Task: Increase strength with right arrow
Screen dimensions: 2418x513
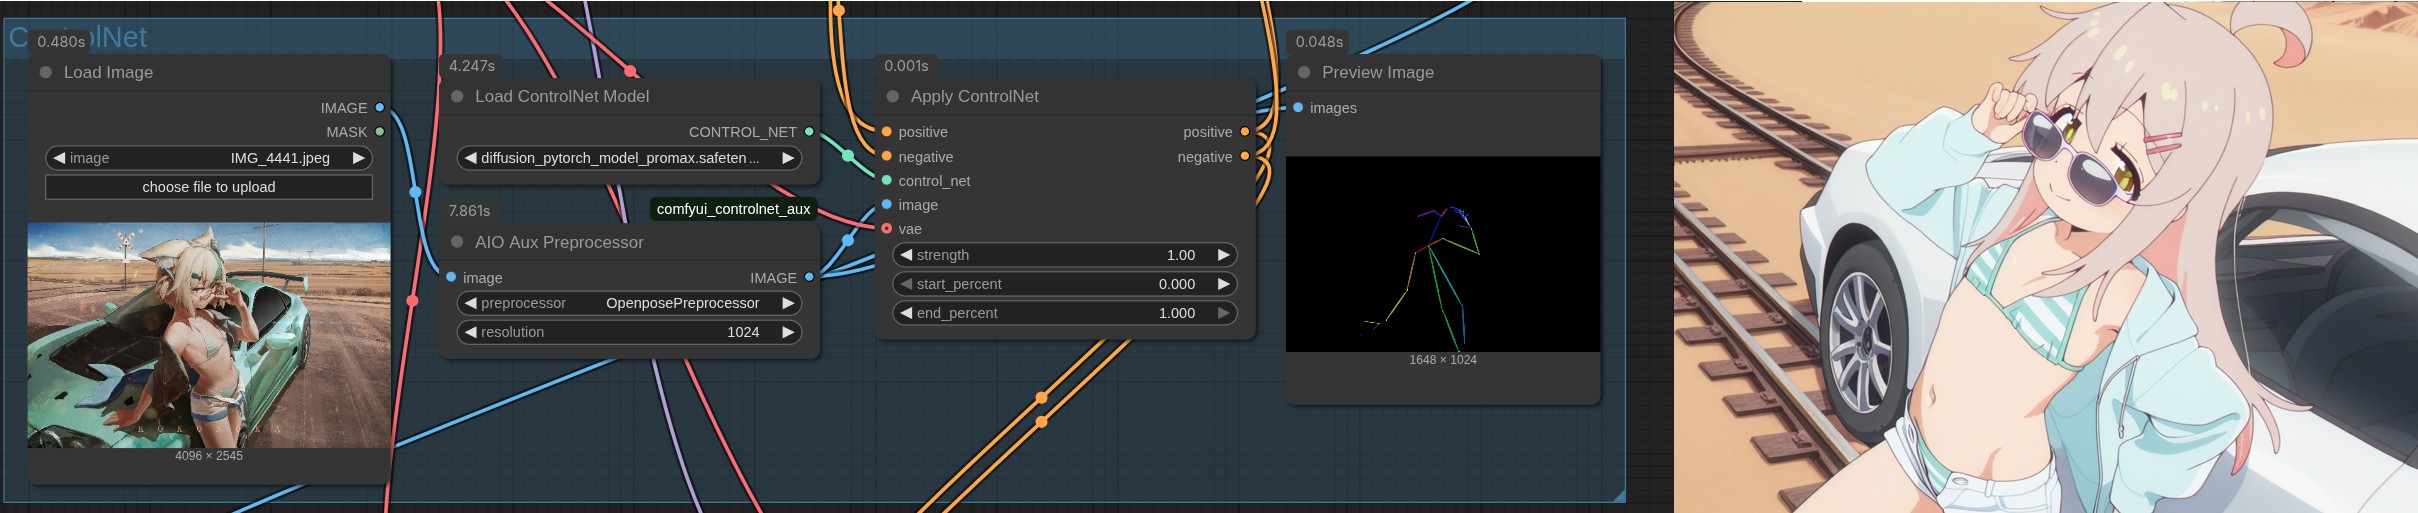Action: pyautogui.click(x=1223, y=255)
